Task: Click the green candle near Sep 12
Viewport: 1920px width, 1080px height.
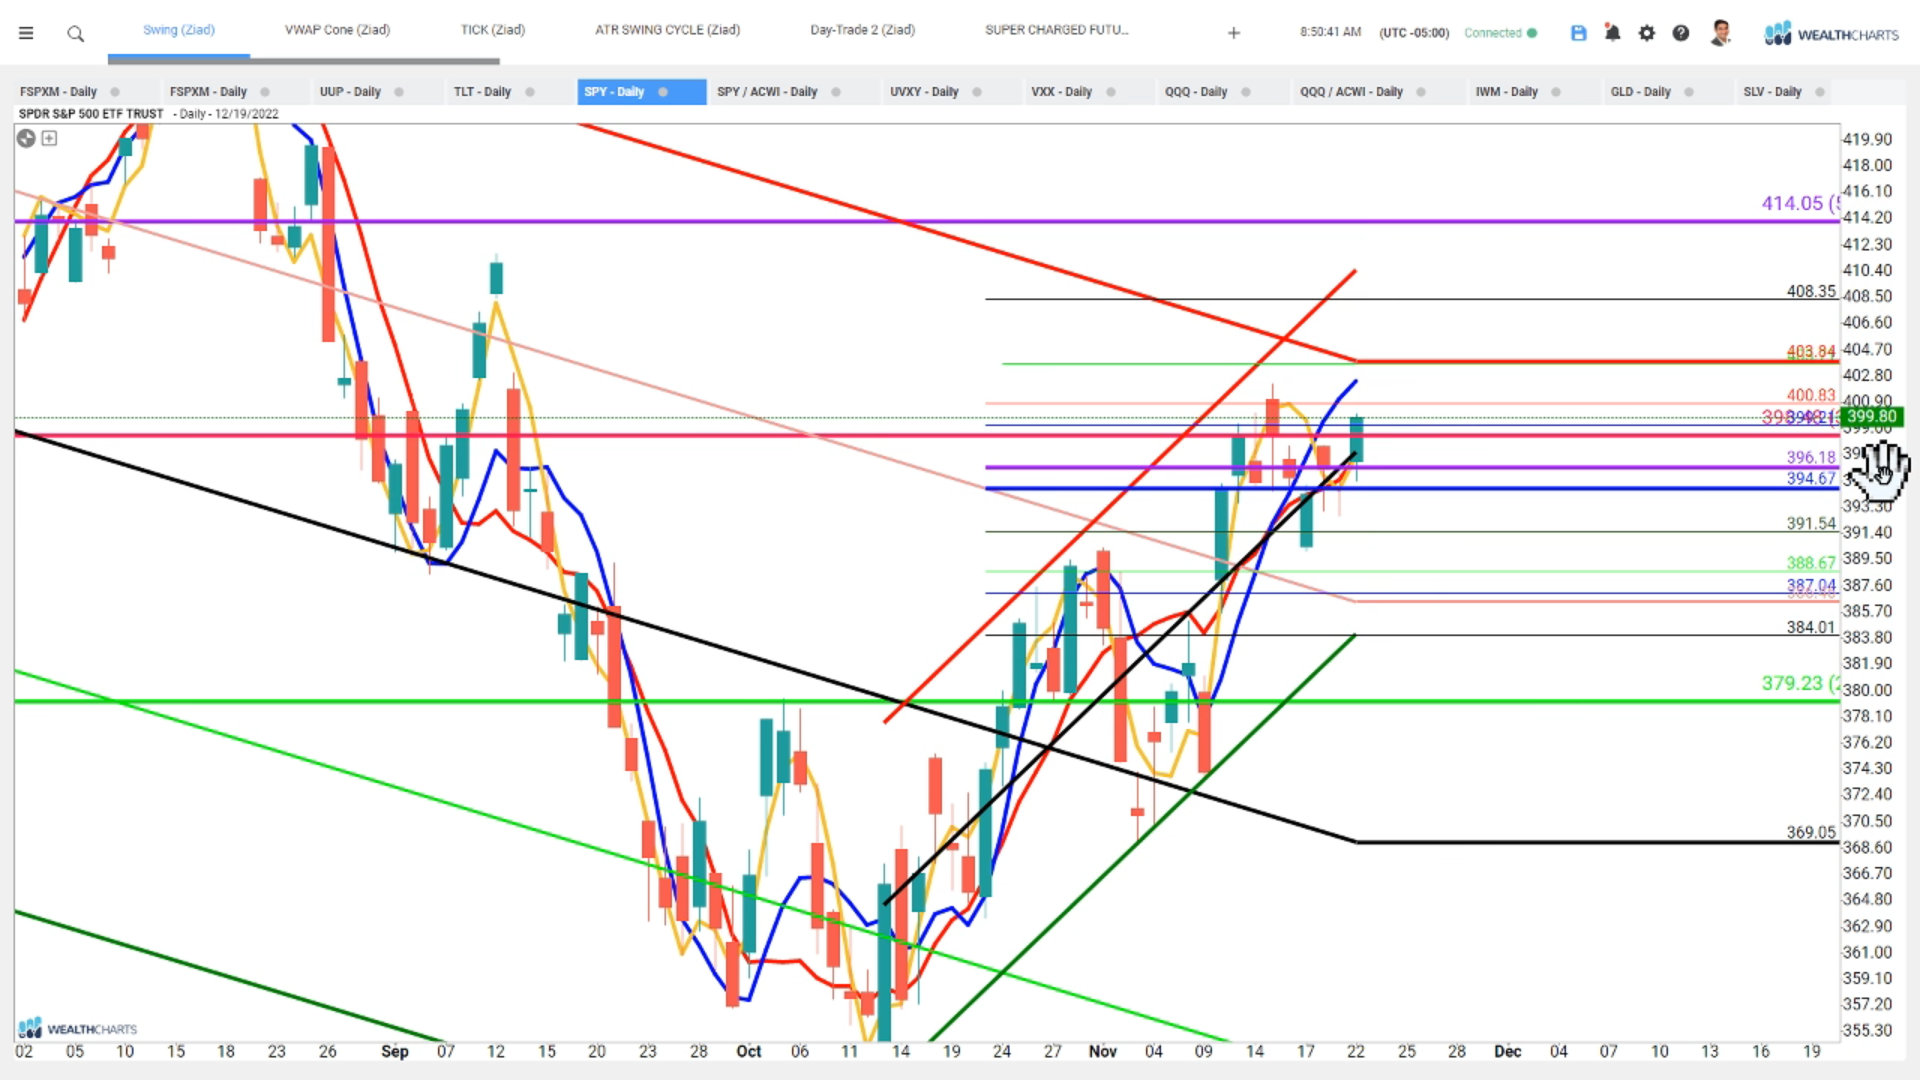Action: click(x=496, y=277)
